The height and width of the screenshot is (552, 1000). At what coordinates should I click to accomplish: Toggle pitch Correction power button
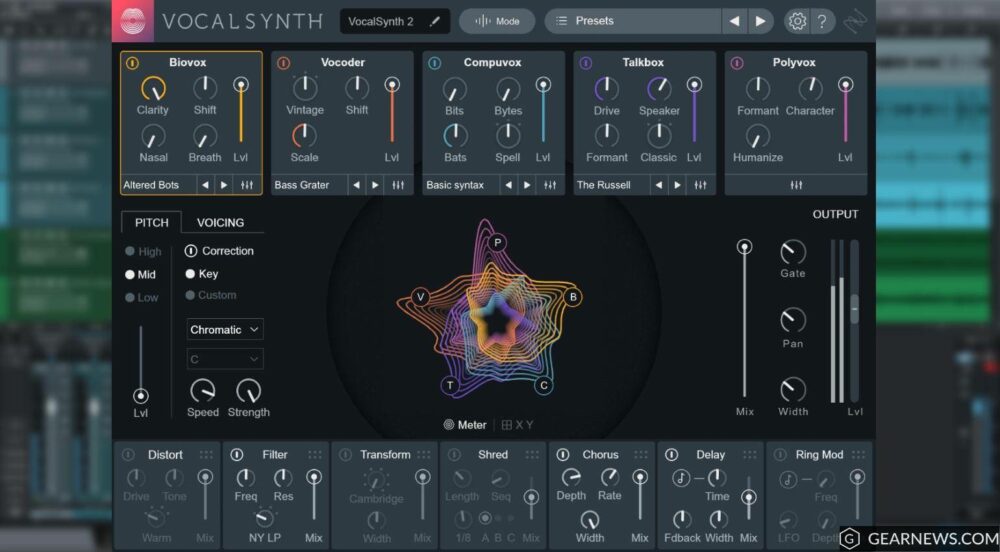tap(191, 251)
